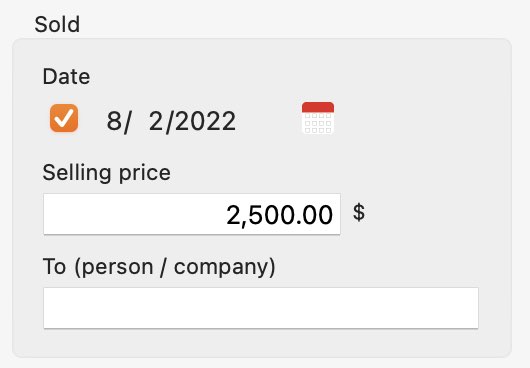Viewport: 530px width, 368px height.
Task: Click the Selling price label
Action: coord(106,173)
